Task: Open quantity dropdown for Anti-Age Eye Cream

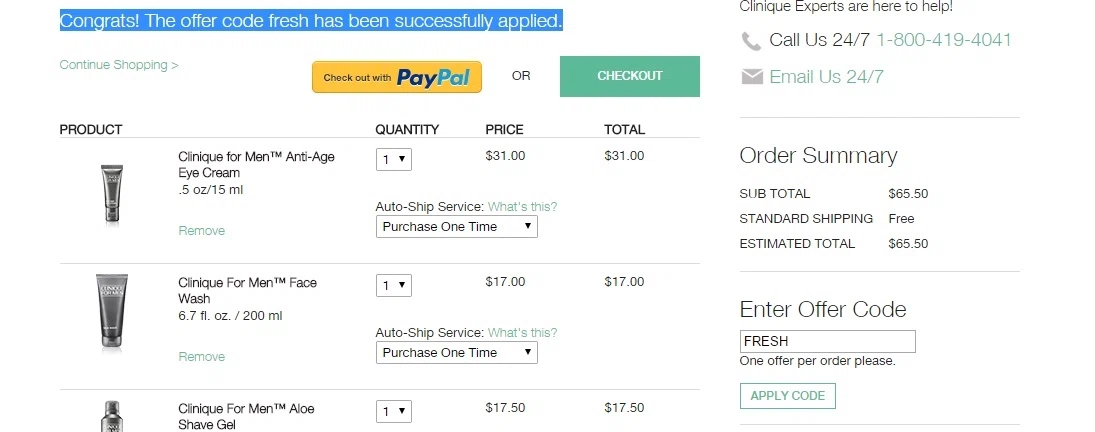Action: [394, 159]
